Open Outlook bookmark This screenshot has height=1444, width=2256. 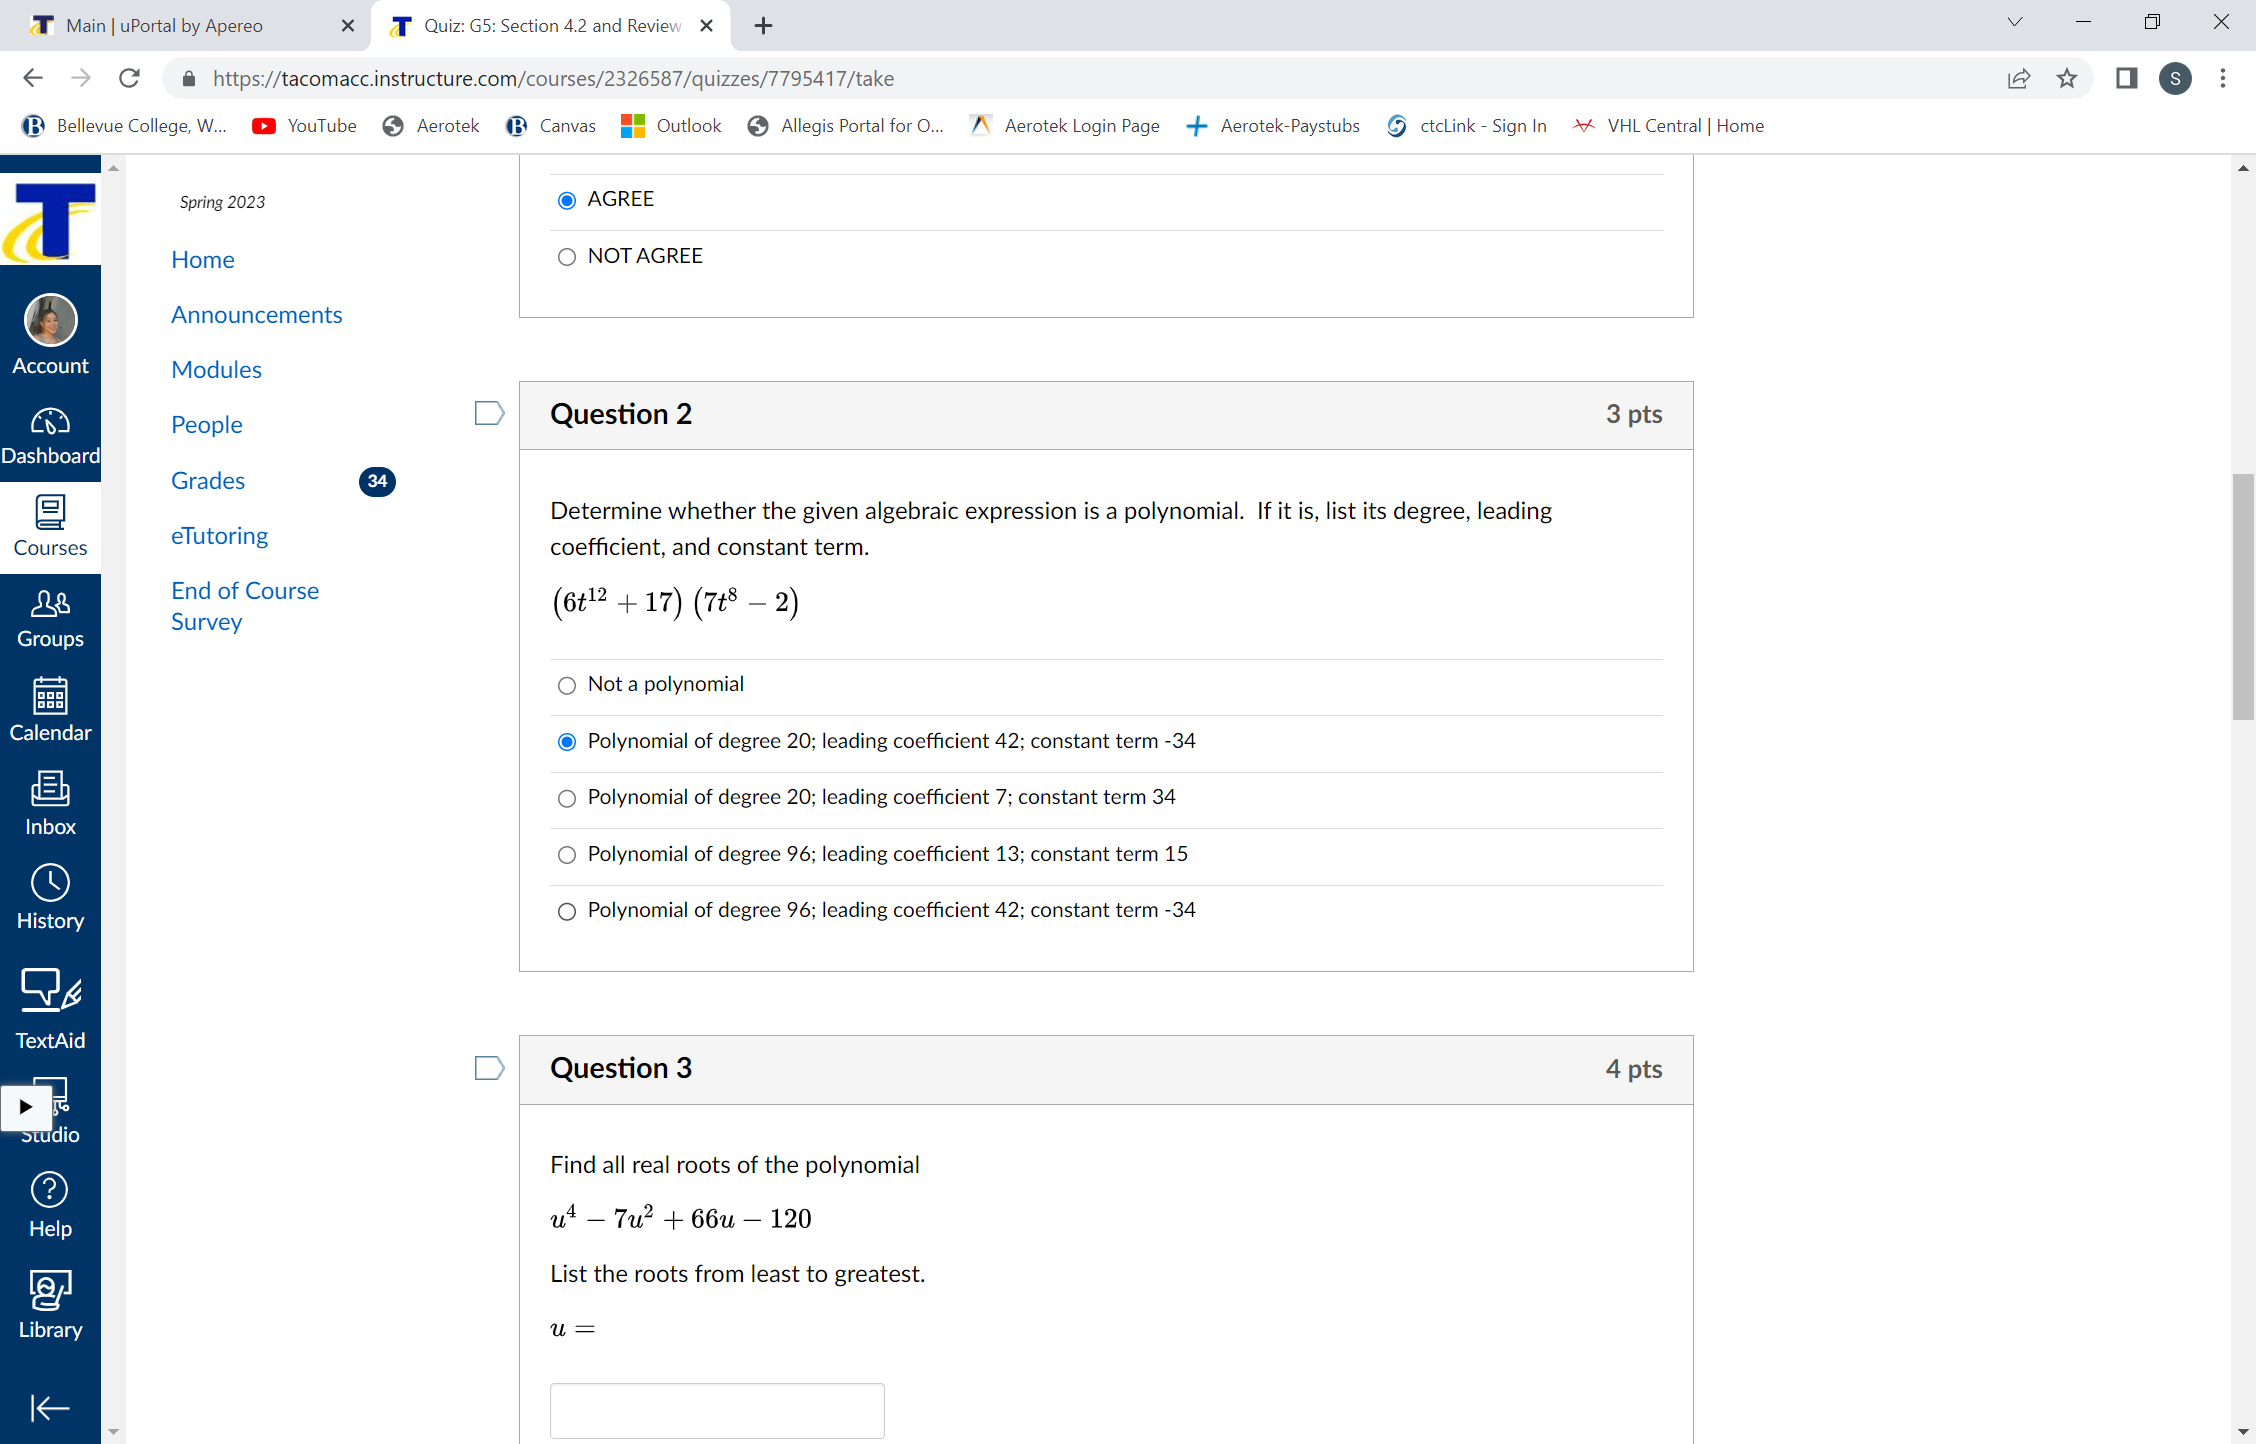(x=671, y=125)
